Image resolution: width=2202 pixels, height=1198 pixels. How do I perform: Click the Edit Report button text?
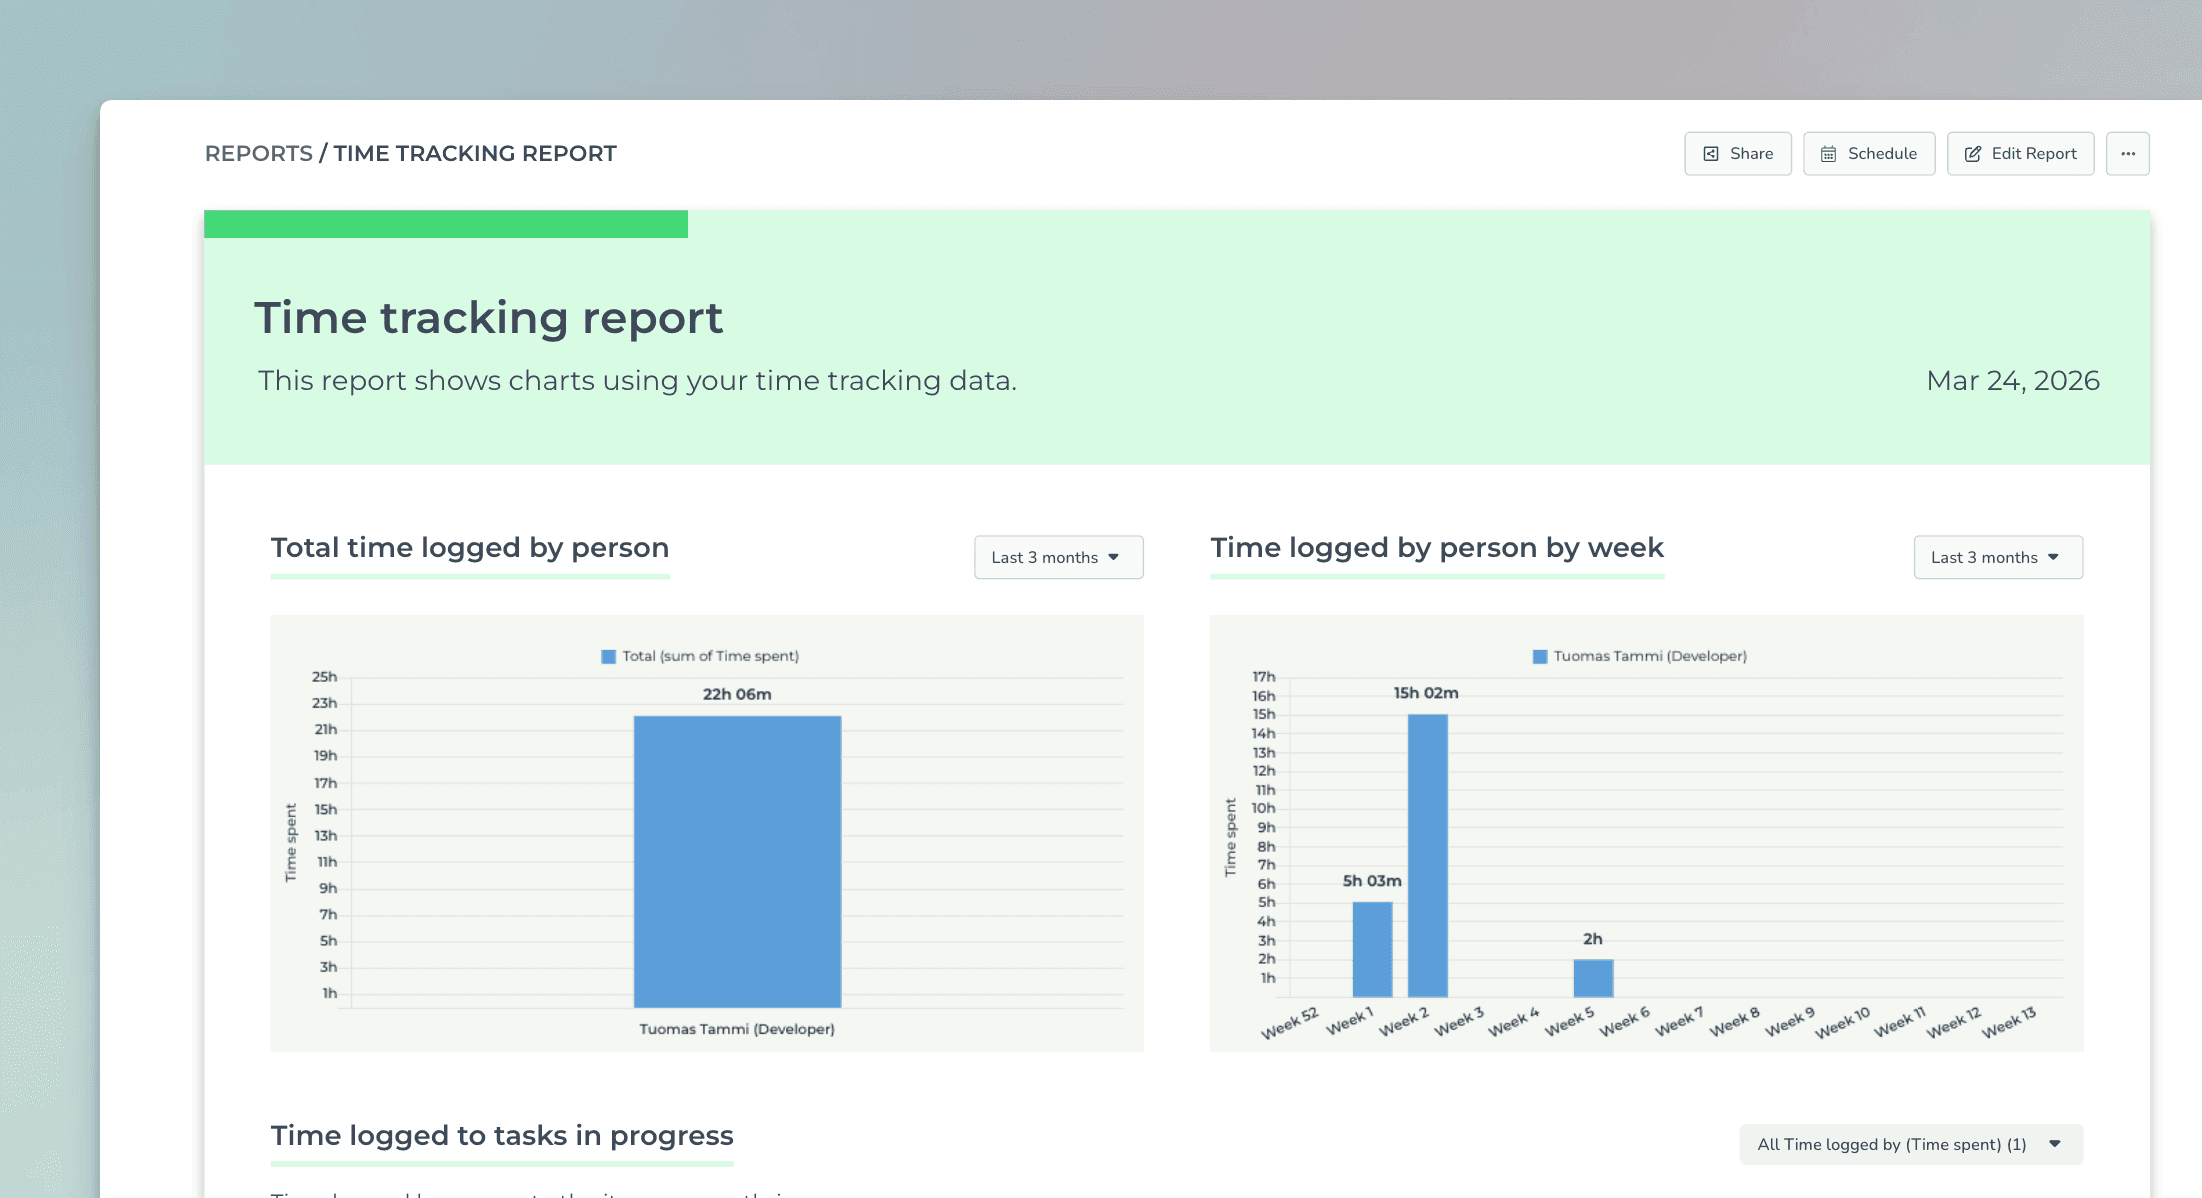[x=2033, y=154]
